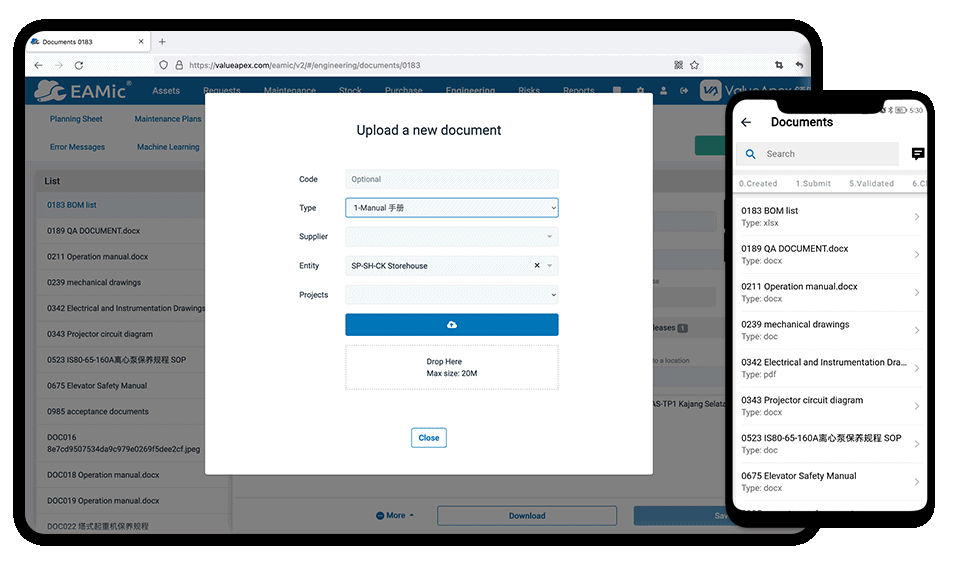Screen dimensions: 955x571
Task: Click the crop screenshot icon in browser toolbar
Action: point(779,65)
